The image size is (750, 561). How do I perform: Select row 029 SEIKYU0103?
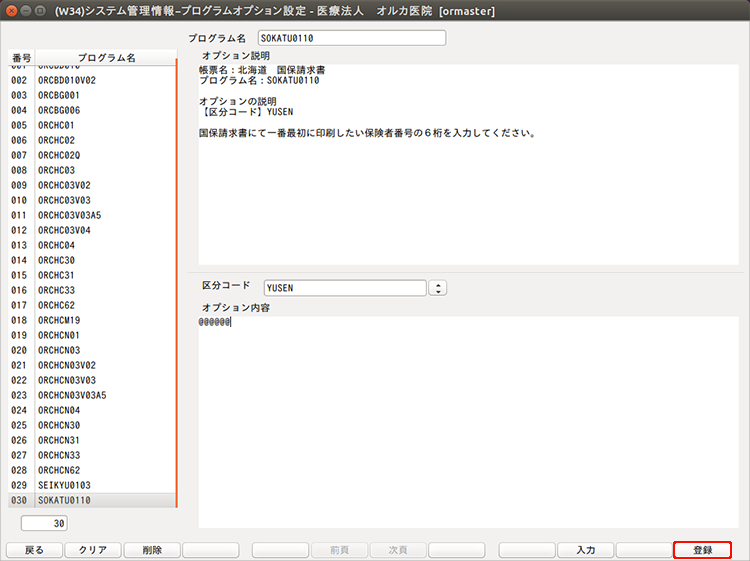pyautogui.click(x=92, y=485)
